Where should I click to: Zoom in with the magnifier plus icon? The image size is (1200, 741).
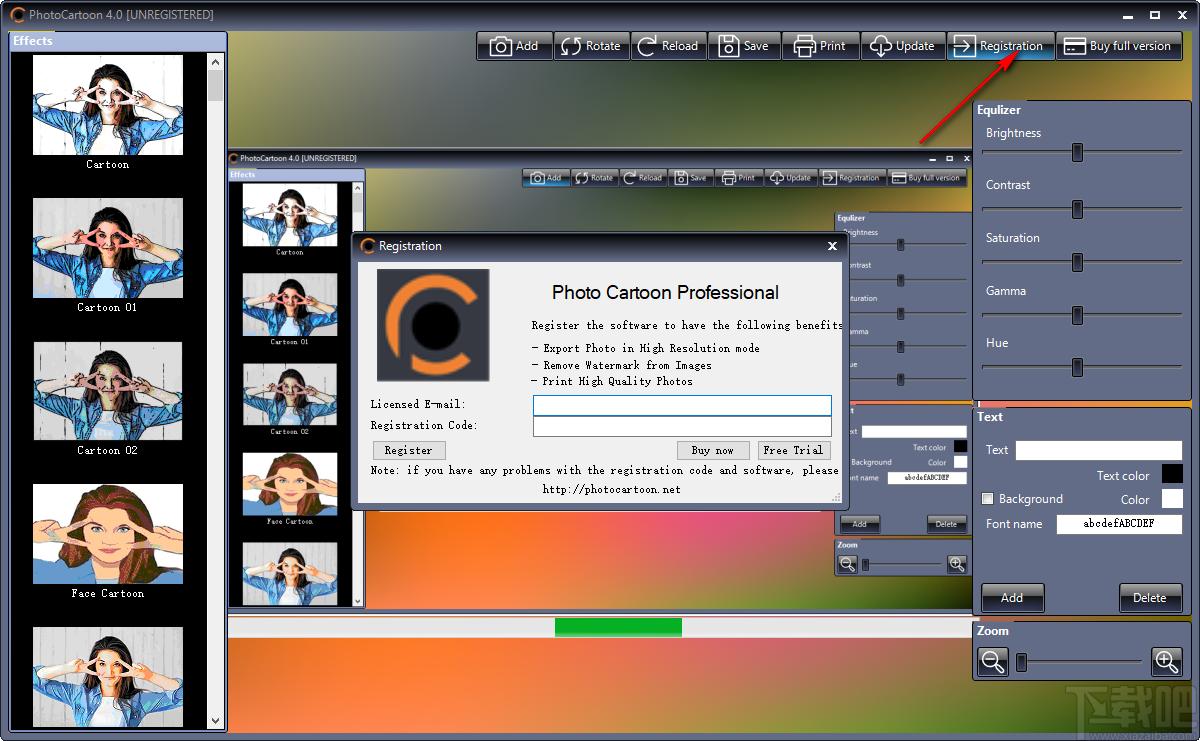coord(1166,661)
